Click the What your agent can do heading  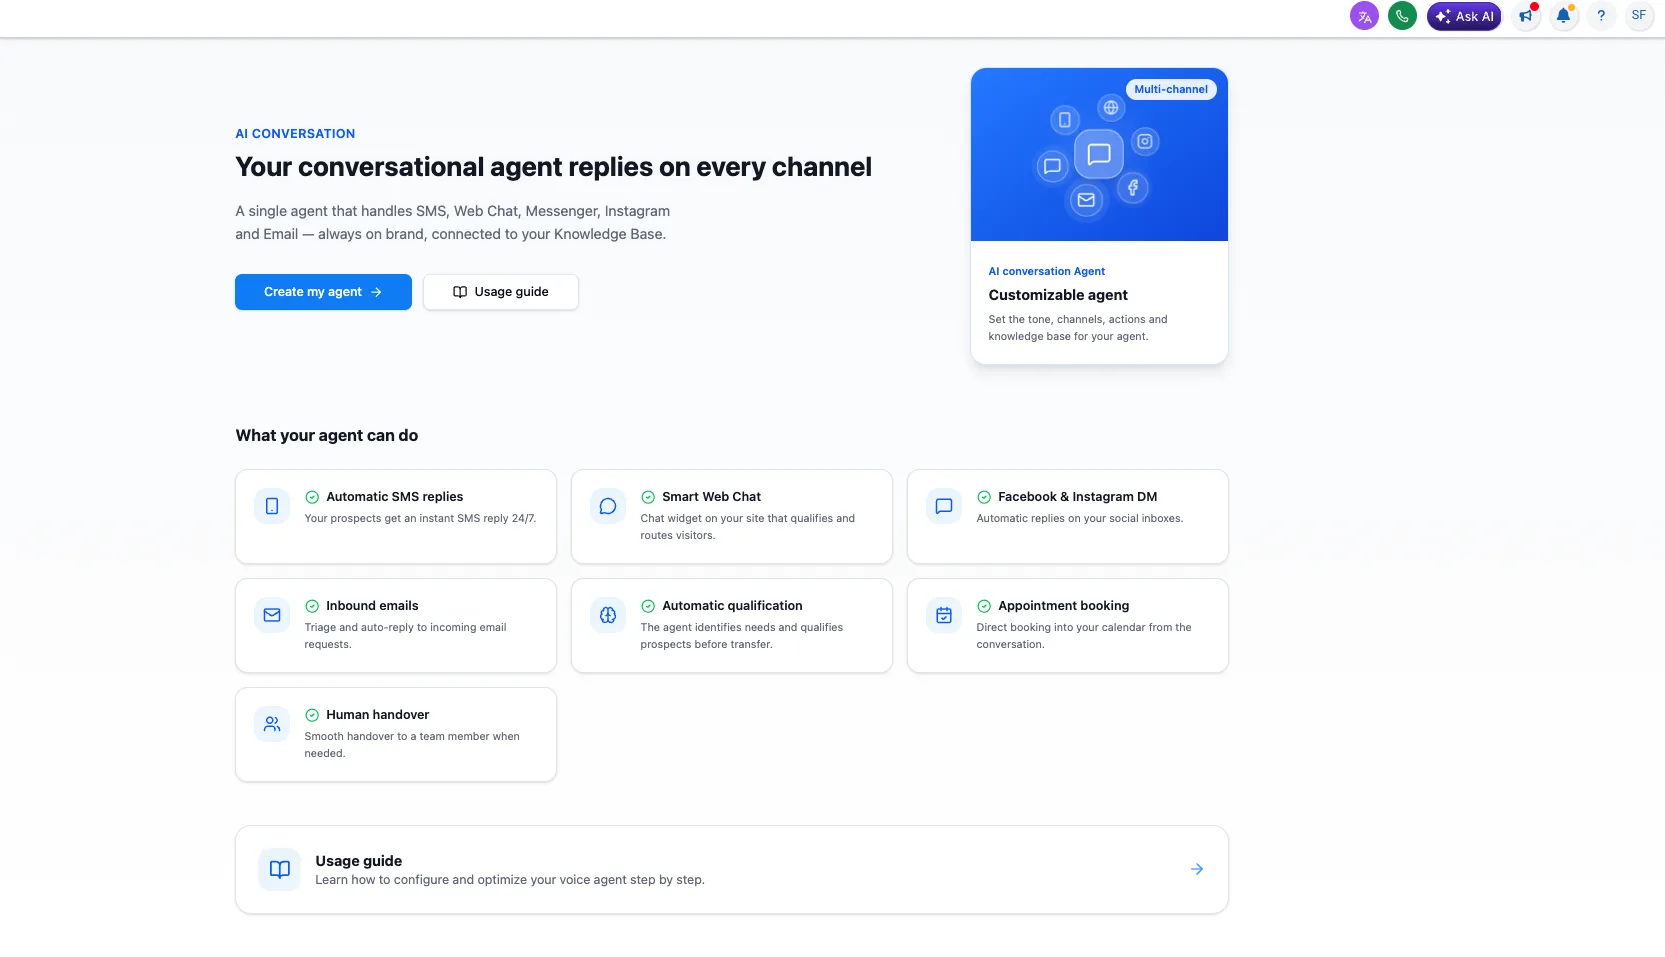coord(327,436)
